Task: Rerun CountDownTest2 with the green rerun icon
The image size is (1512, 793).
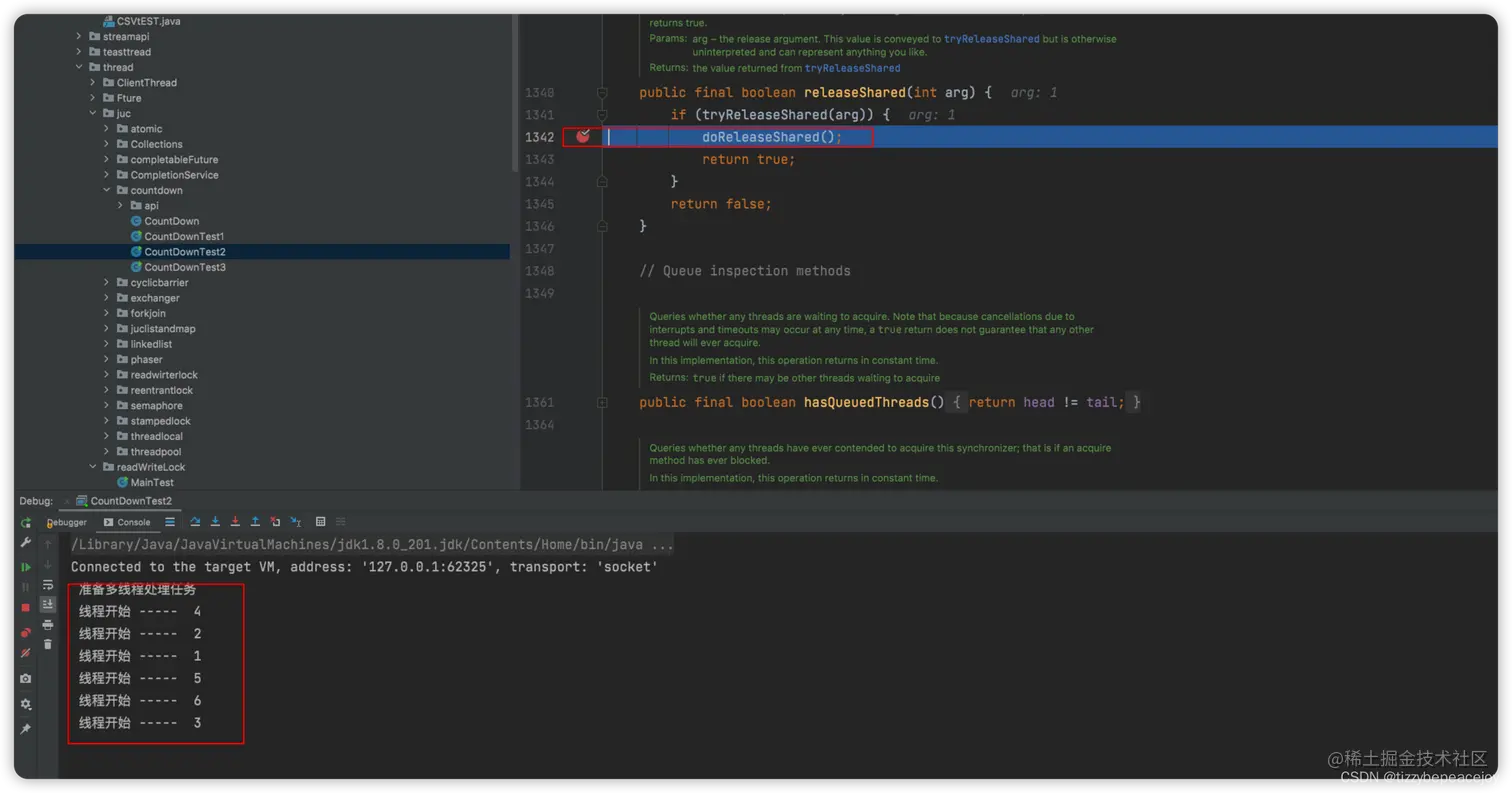Action: (26, 522)
